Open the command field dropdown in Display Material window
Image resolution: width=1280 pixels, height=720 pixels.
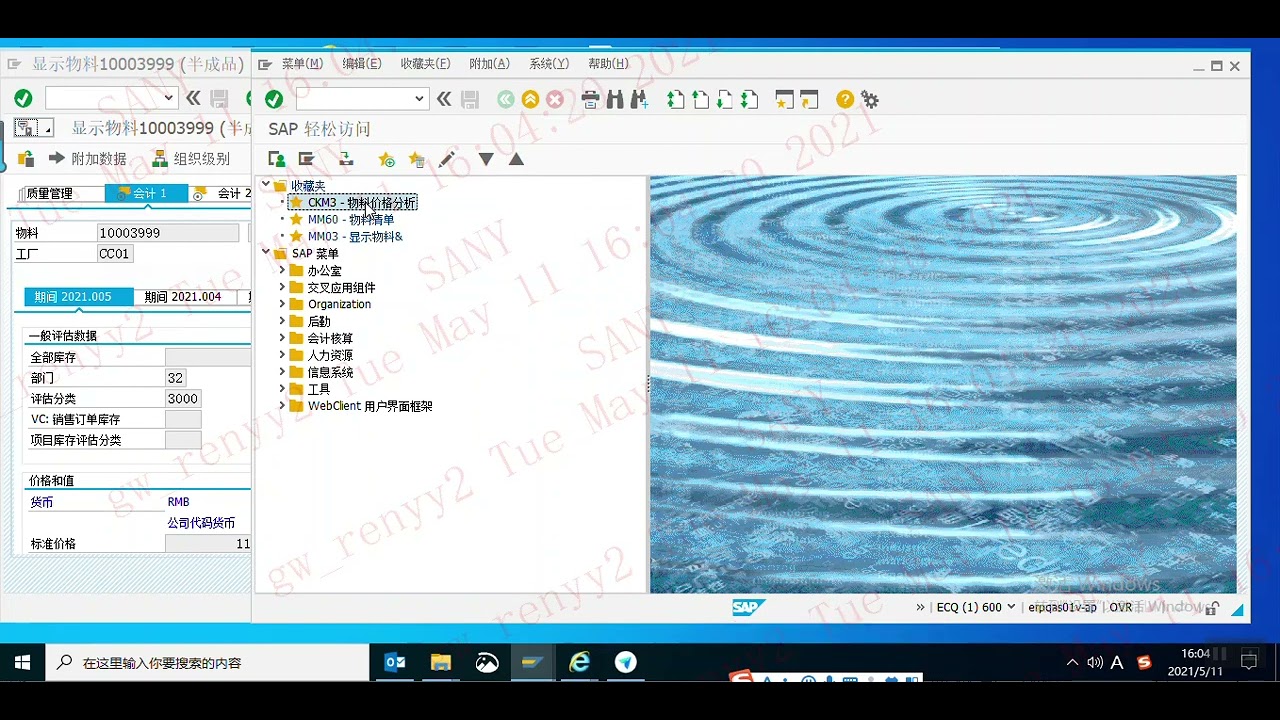point(168,97)
